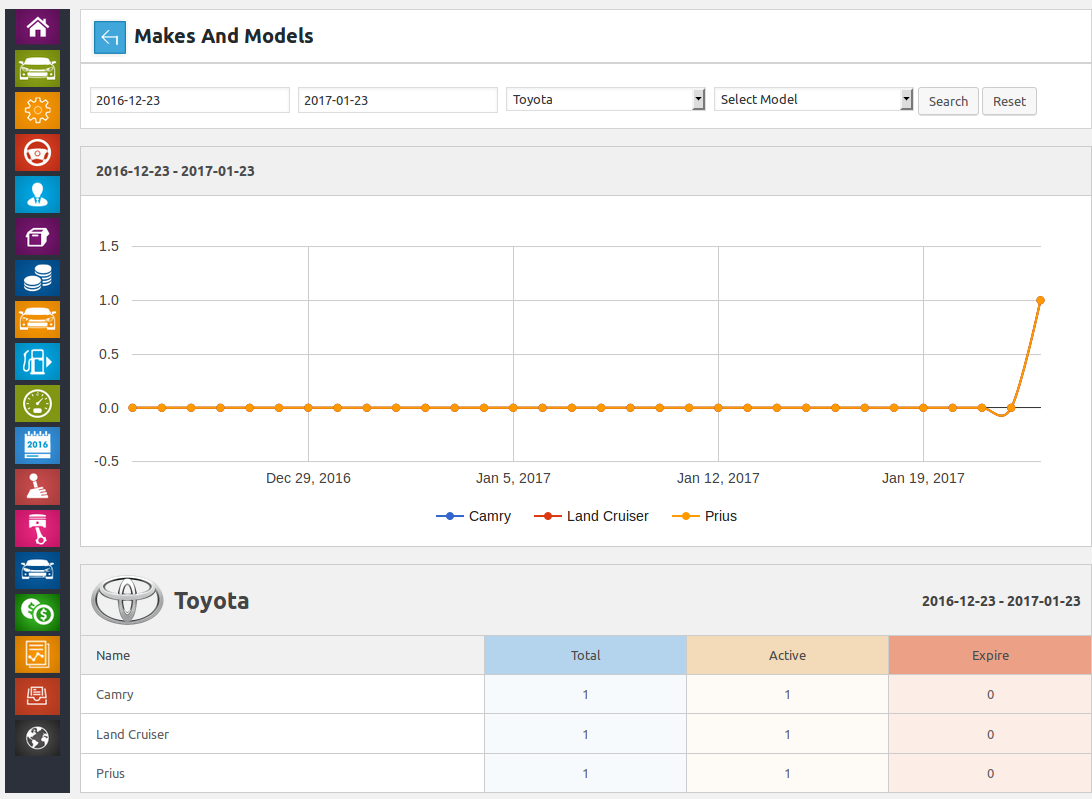Click the blue back arrow button
1092x799 pixels.
point(110,37)
